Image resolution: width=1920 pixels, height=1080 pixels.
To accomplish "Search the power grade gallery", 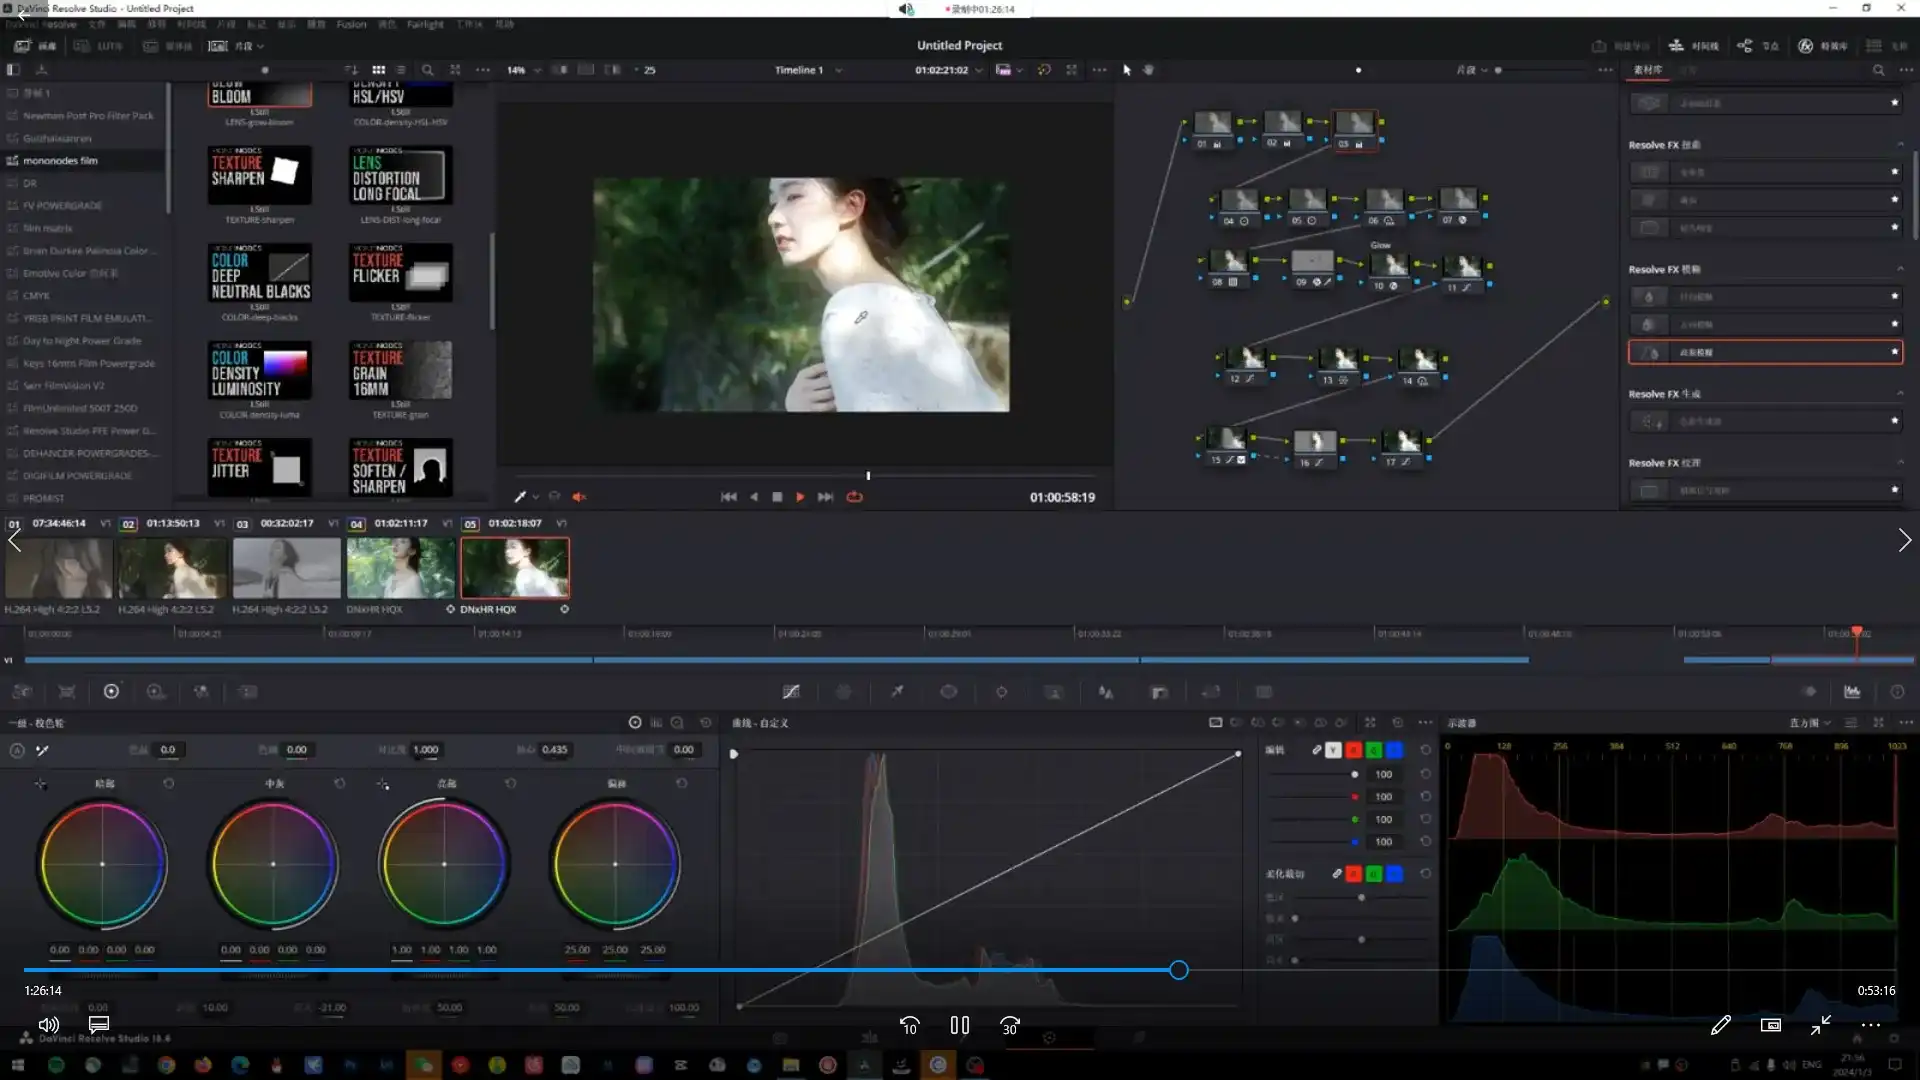I will tap(427, 70).
